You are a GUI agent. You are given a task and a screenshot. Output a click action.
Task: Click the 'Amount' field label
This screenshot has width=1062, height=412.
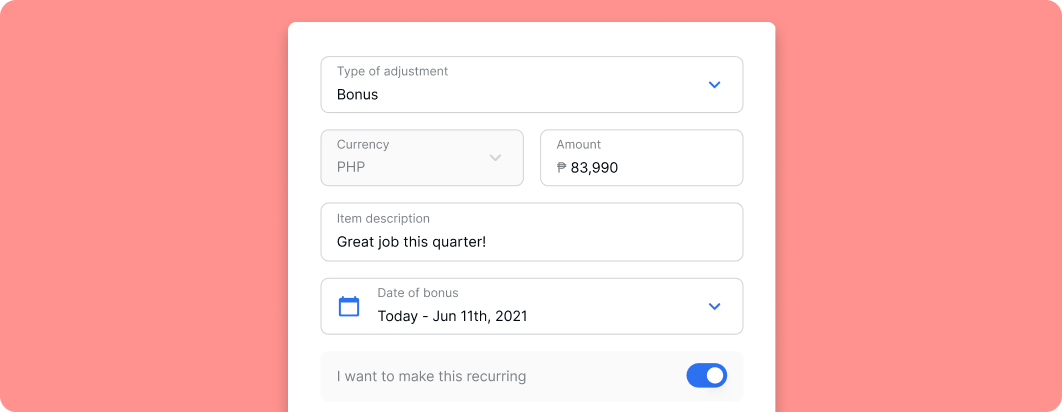point(578,144)
